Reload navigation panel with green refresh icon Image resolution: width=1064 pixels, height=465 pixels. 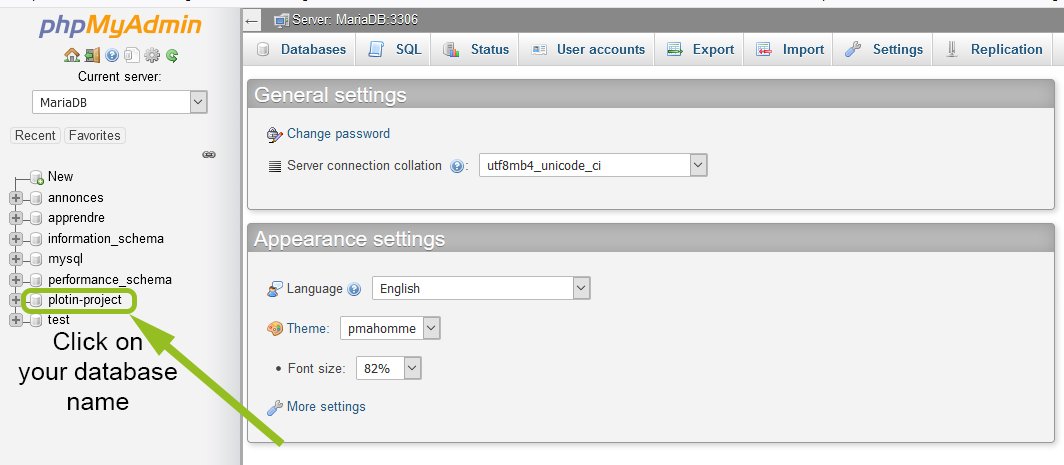pyautogui.click(x=172, y=56)
